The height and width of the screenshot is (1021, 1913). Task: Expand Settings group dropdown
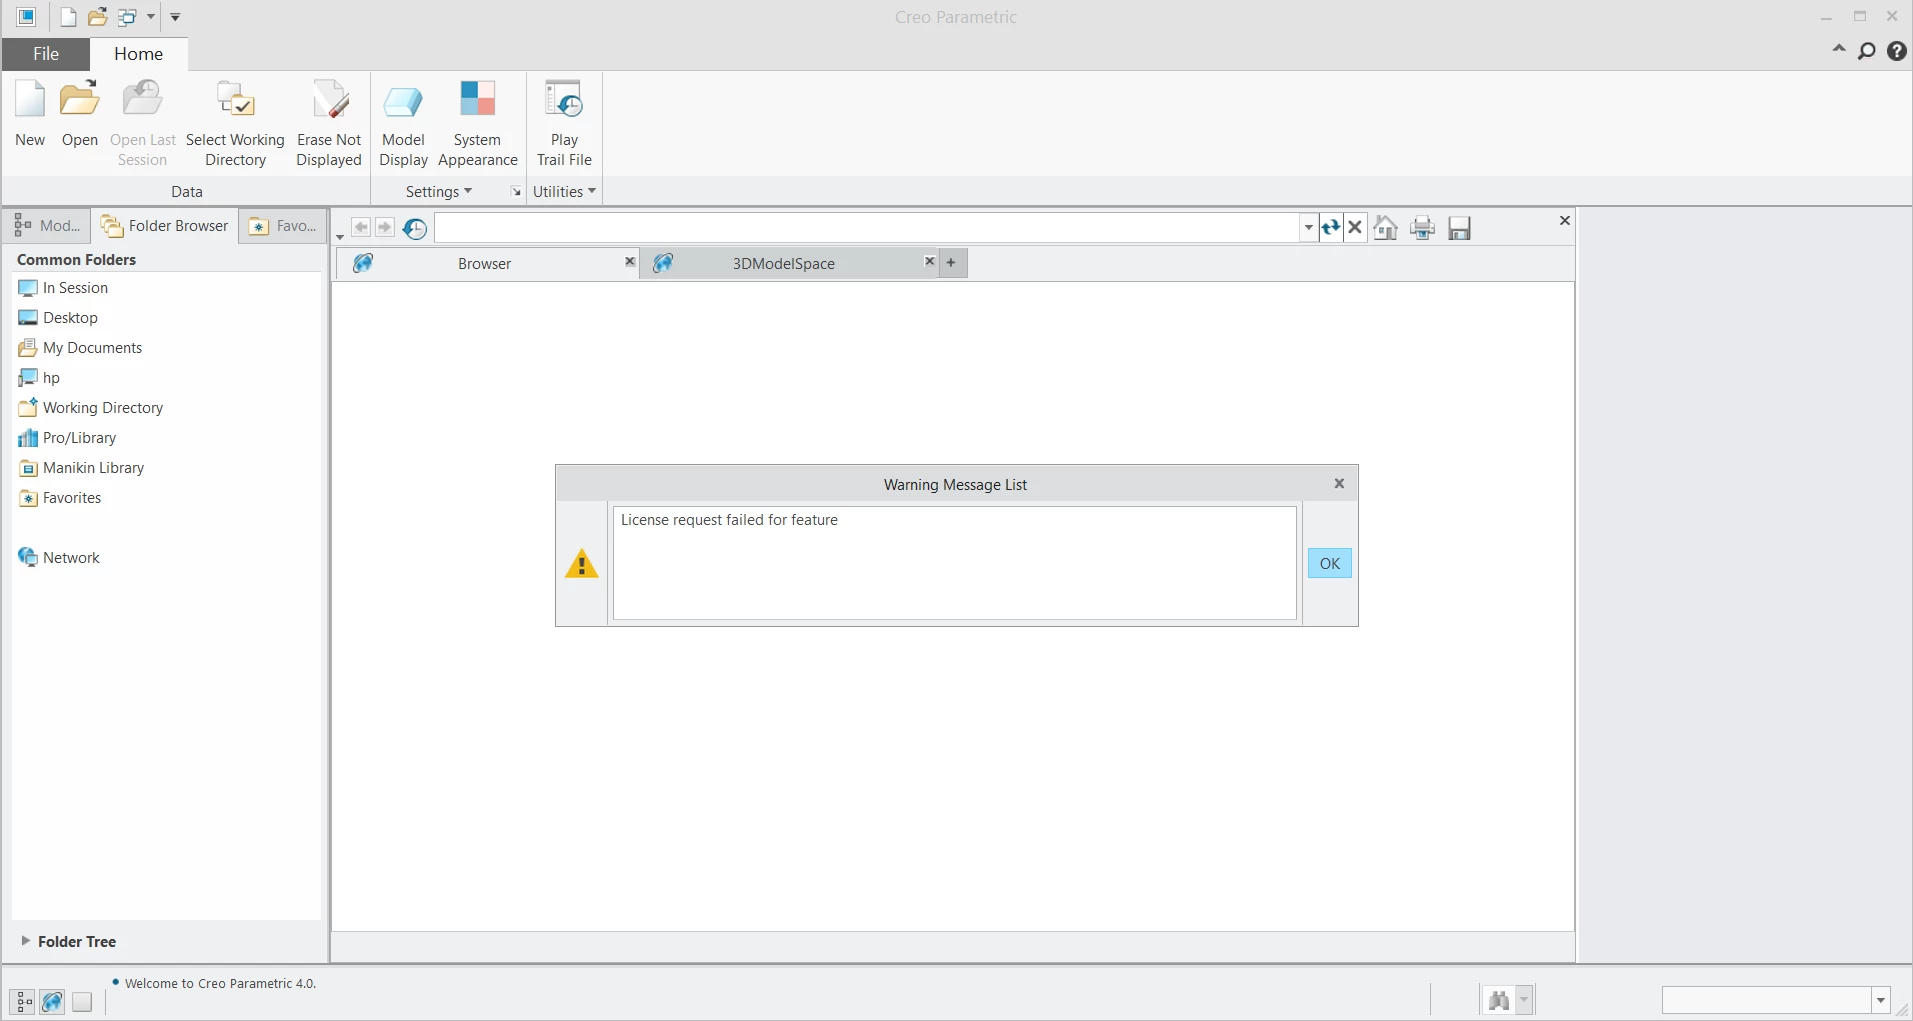[439, 192]
